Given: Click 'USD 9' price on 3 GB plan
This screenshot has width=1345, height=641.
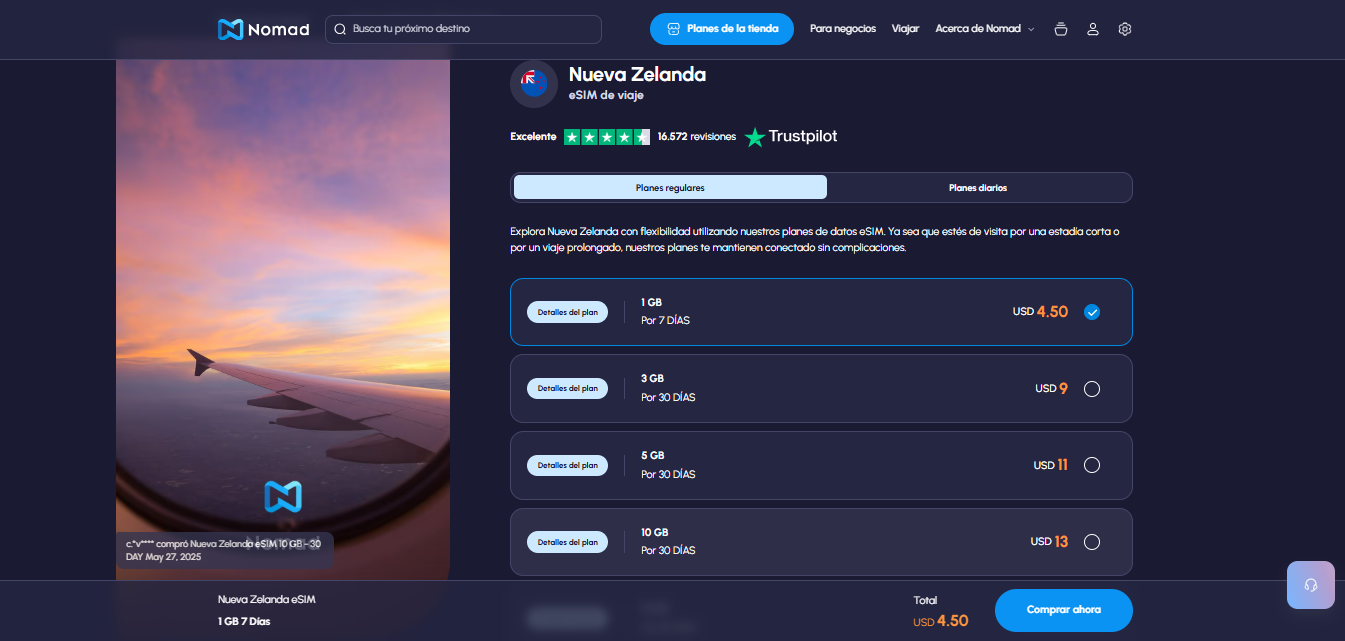Looking at the screenshot, I should click(1051, 389).
